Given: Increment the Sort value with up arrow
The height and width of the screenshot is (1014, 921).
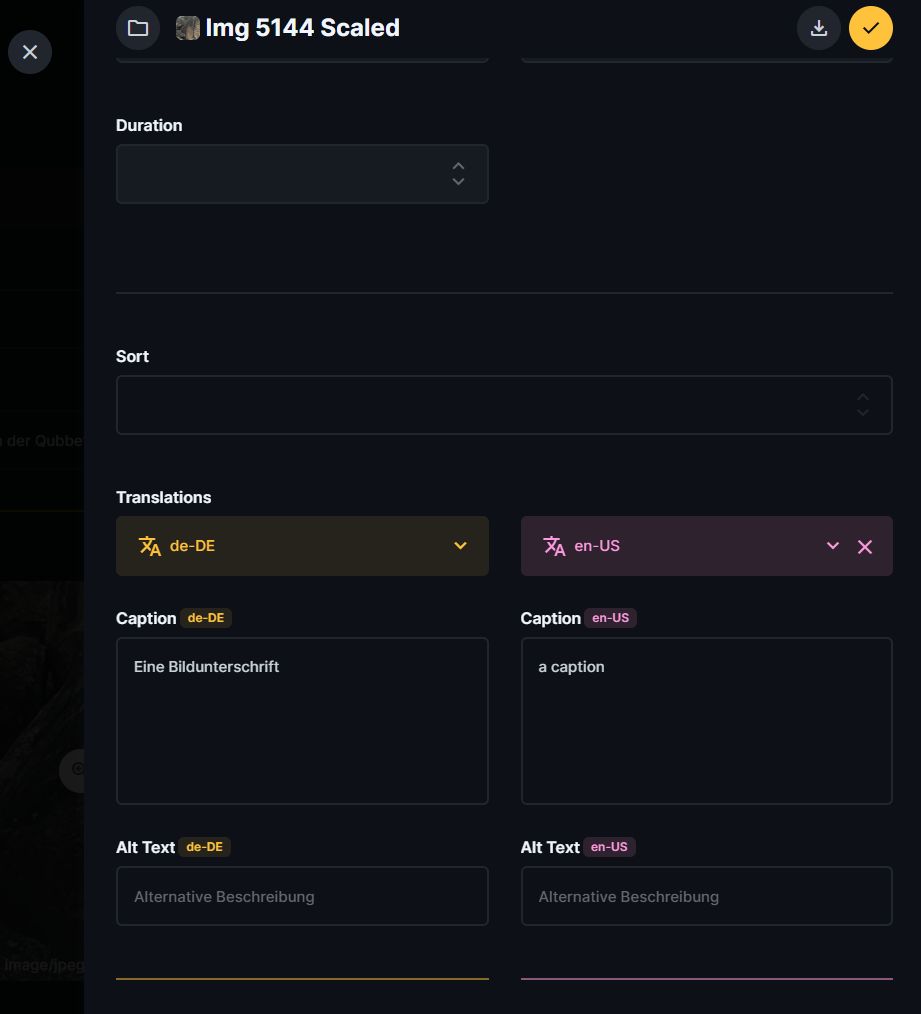Looking at the screenshot, I should [x=862, y=397].
